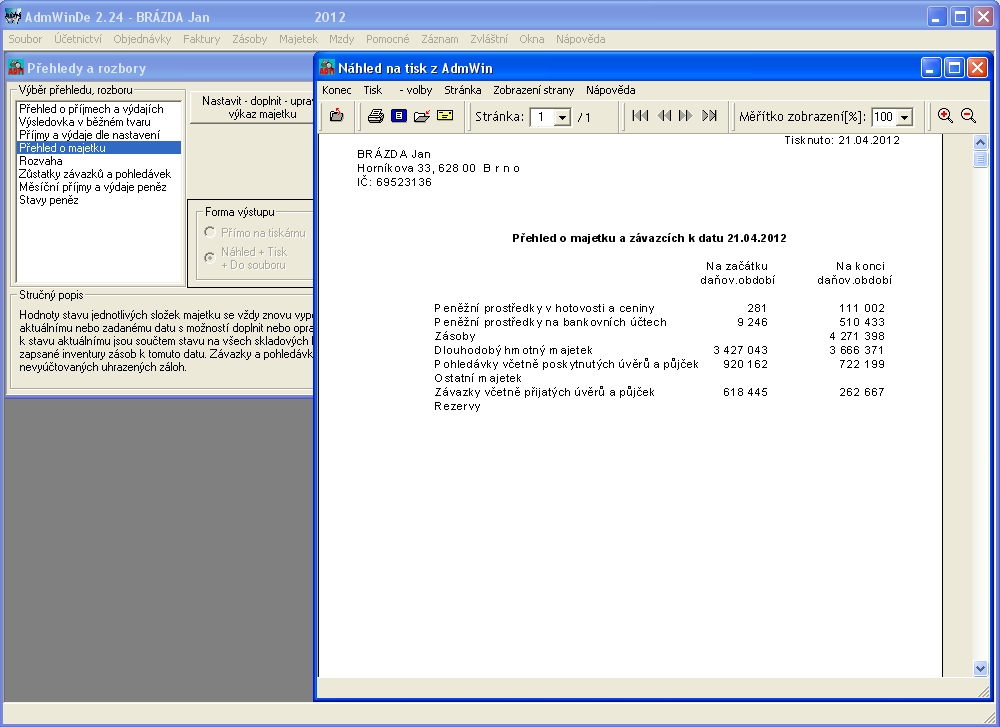Open Stránka menu in preview window

(x=462, y=90)
